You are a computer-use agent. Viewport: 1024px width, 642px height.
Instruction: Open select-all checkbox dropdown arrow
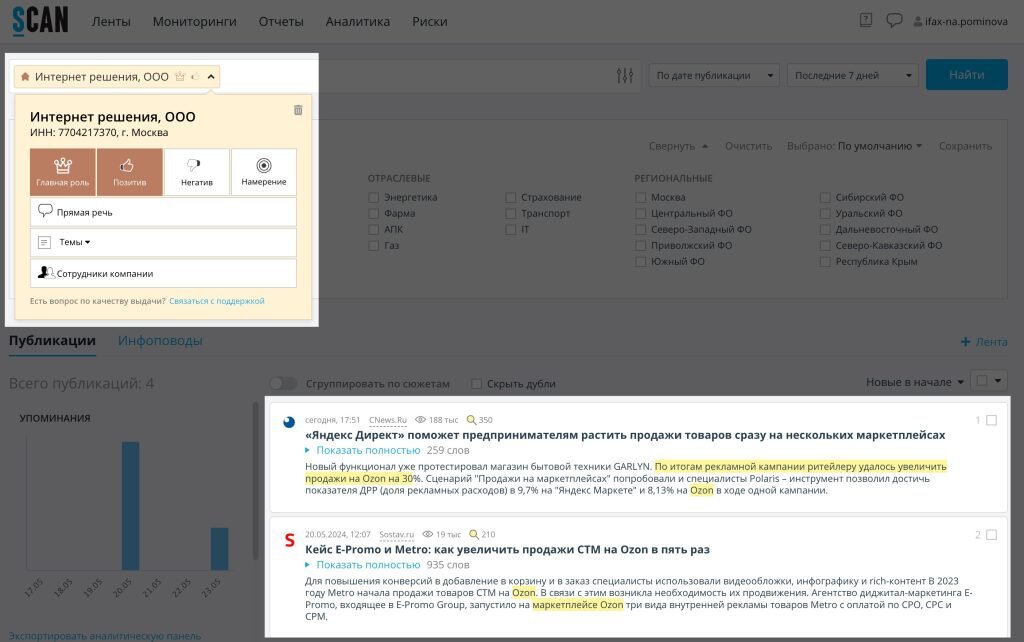(998, 381)
